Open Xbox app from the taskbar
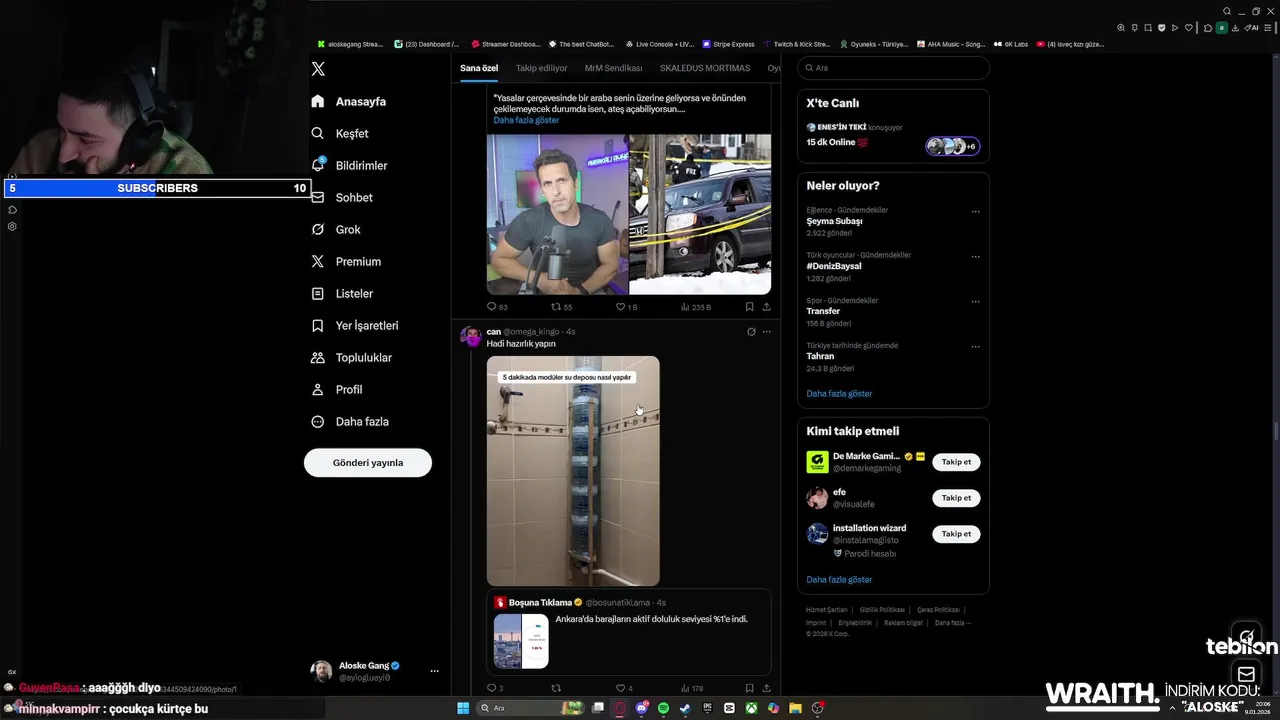This screenshot has height=720, width=1280. pyautogui.click(x=751, y=708)
